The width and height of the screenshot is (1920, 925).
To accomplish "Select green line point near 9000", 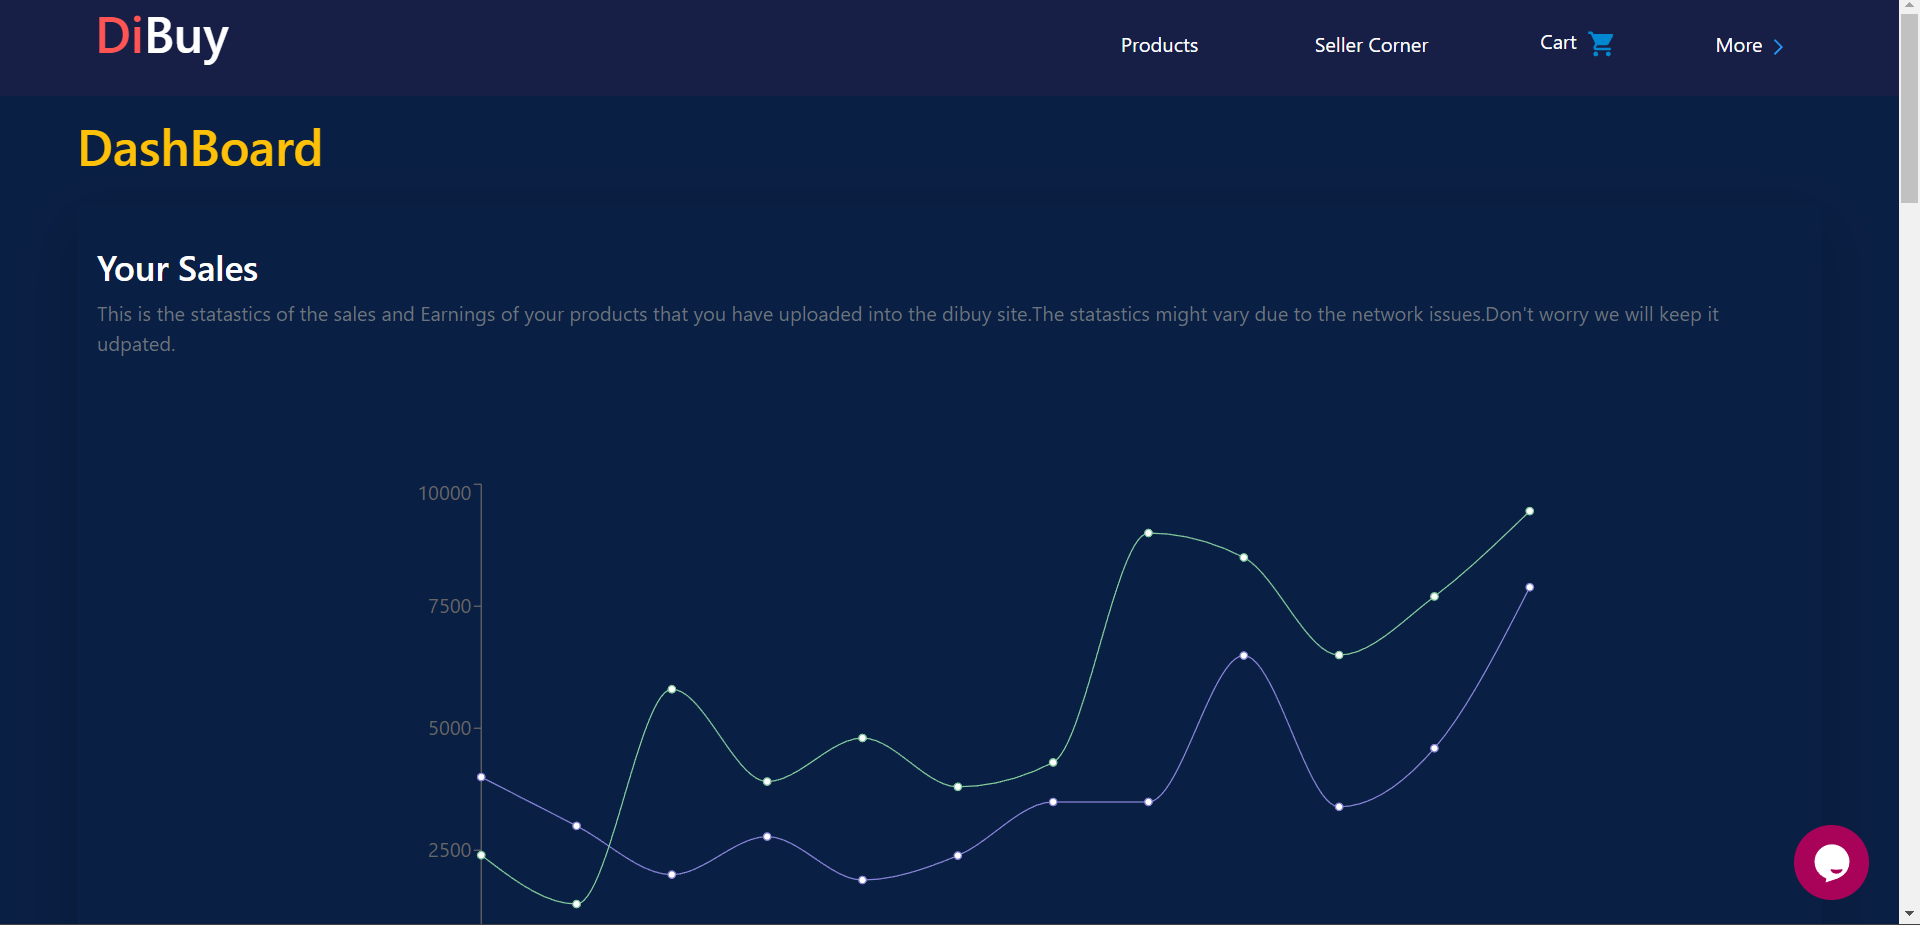I will coord(1148,533).
